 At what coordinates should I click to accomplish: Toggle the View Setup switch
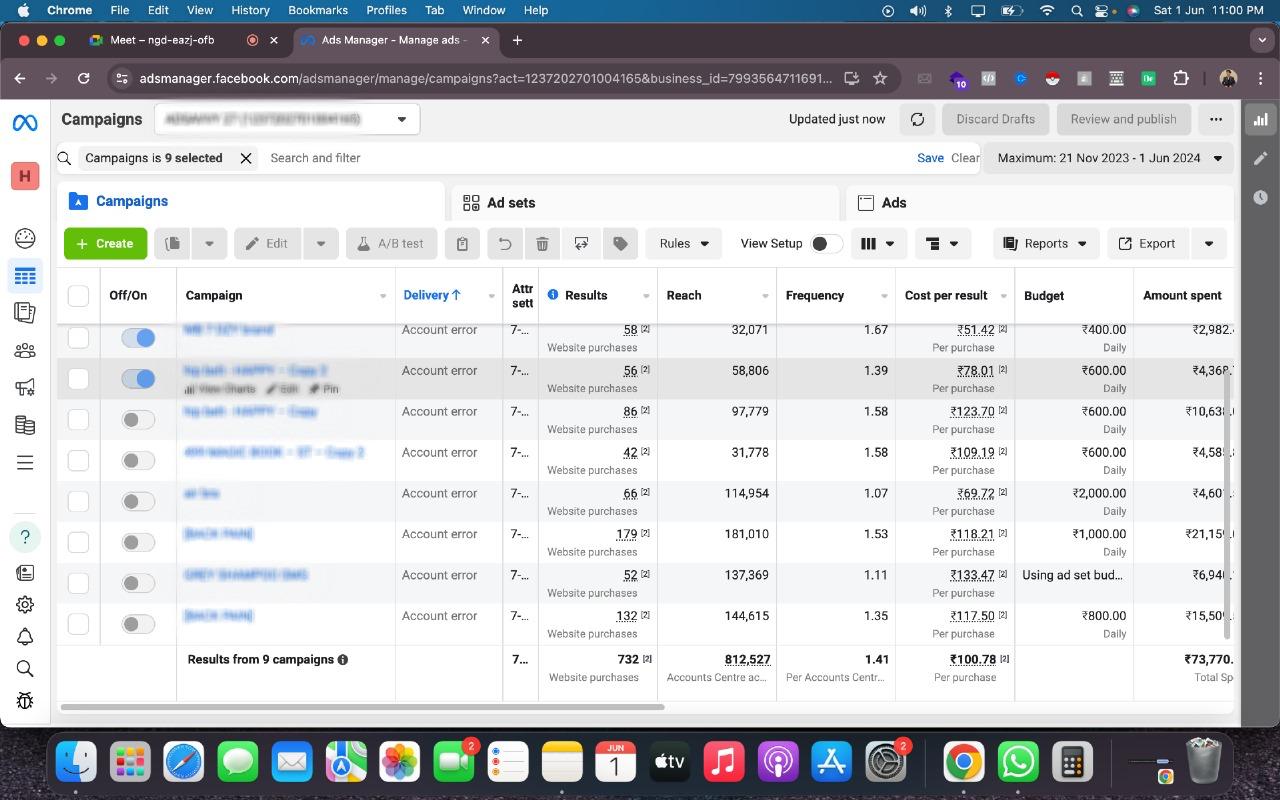click(826, 243)
